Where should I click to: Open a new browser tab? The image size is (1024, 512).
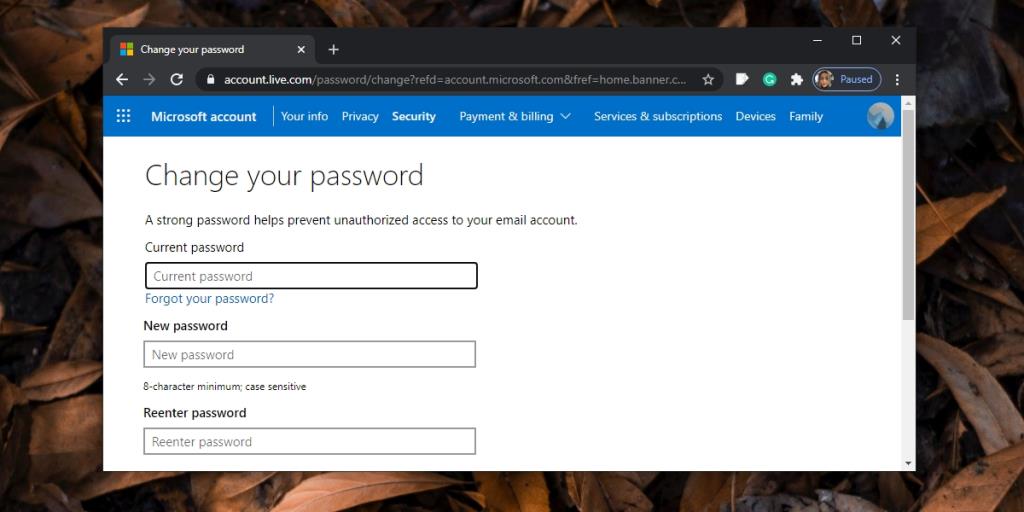pos(333,49)
